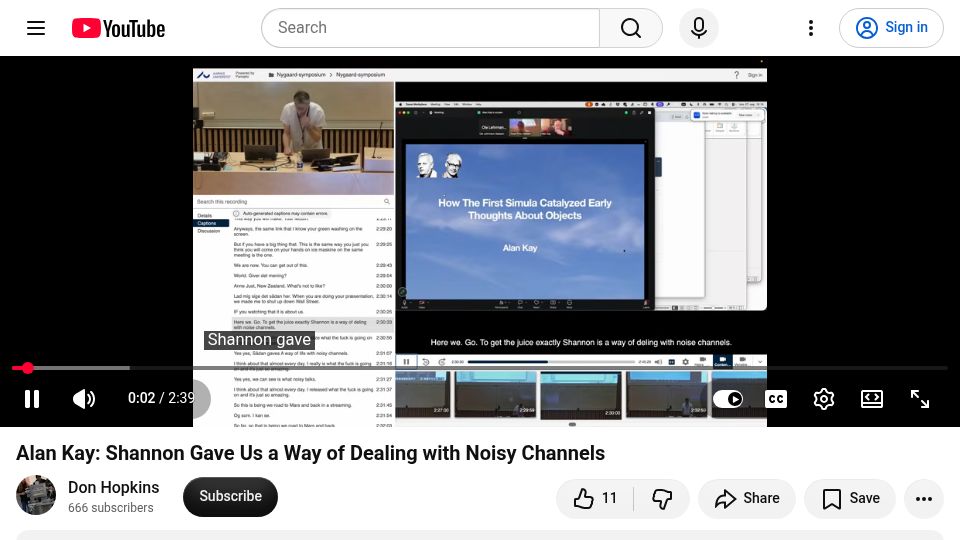Click the Sign in button
Viewport: 960px width, 540px height.
(891, 28)
